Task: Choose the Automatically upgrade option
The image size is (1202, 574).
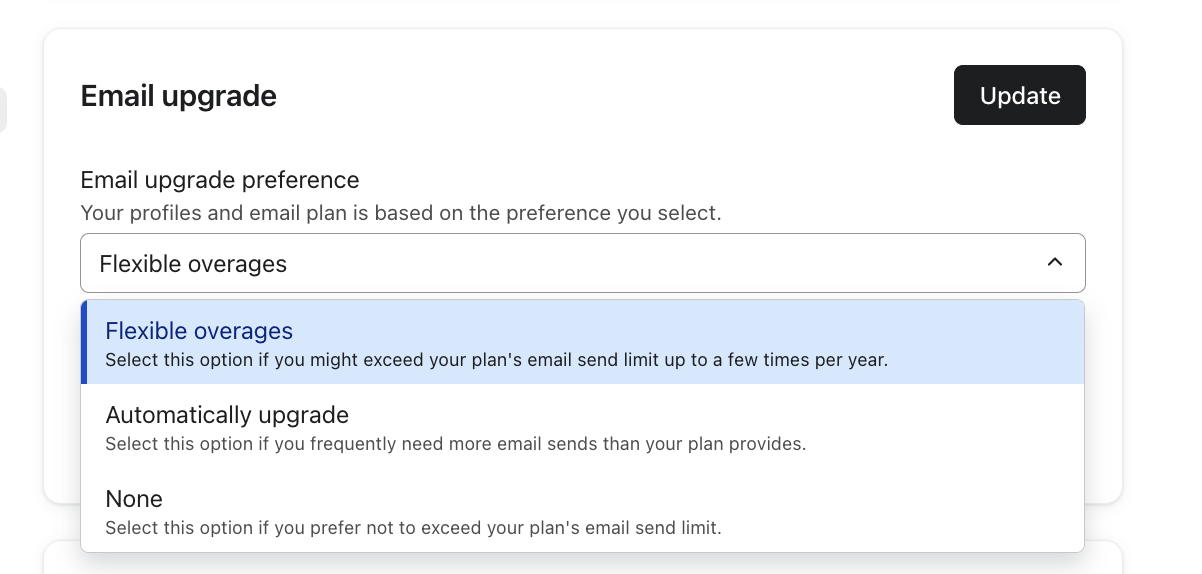Action: pos(227,415)
